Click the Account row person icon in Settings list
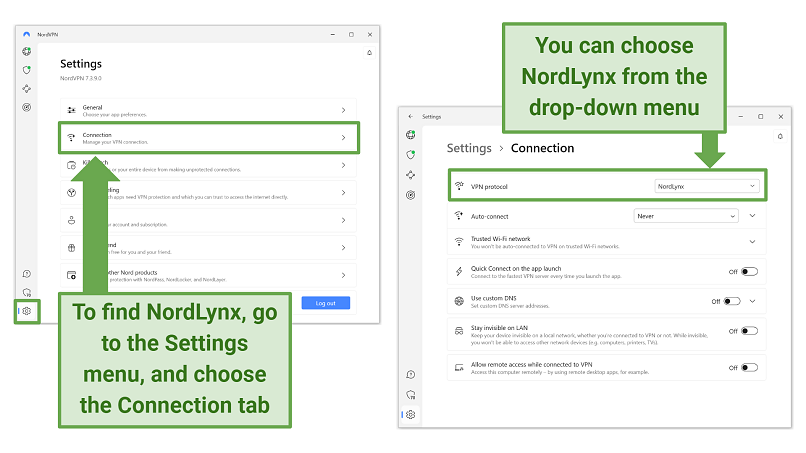Viewport: 806px width, 453px height. click(71, 220)
